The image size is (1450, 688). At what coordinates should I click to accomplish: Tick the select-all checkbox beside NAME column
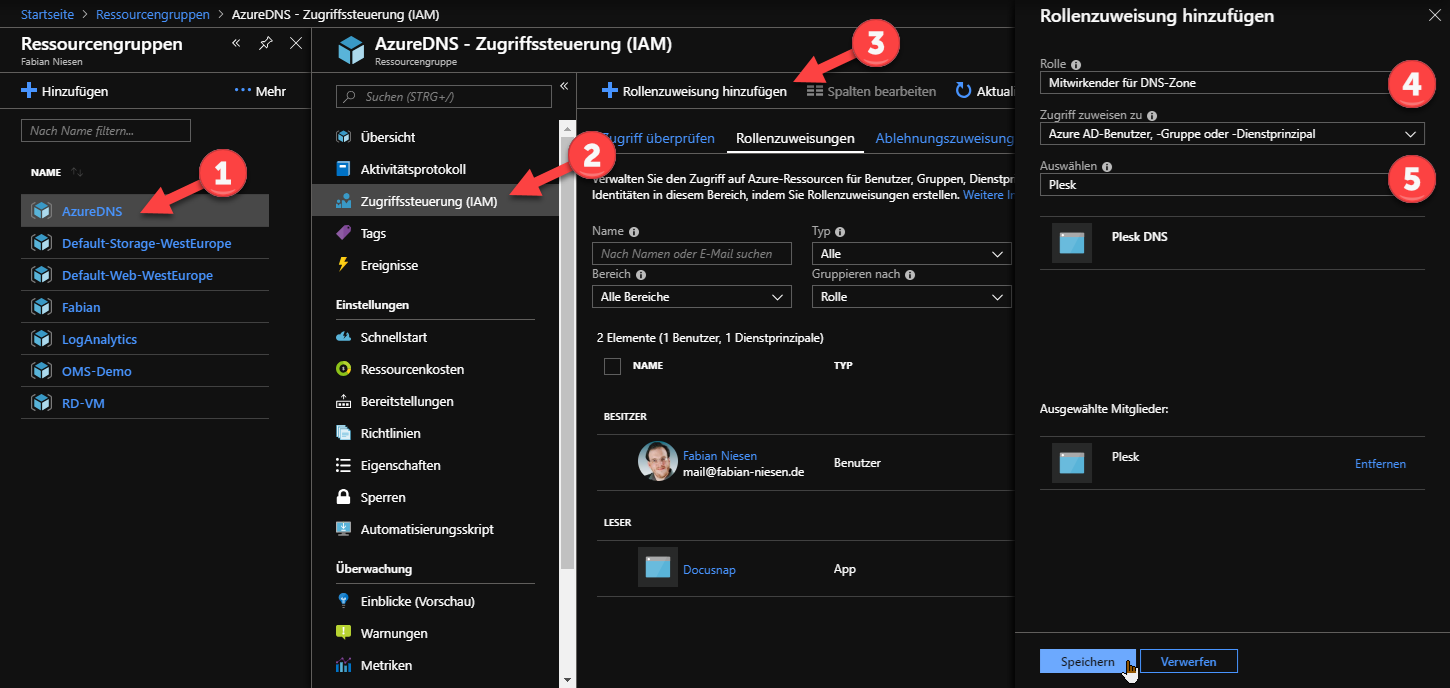(x=612, y=366)
